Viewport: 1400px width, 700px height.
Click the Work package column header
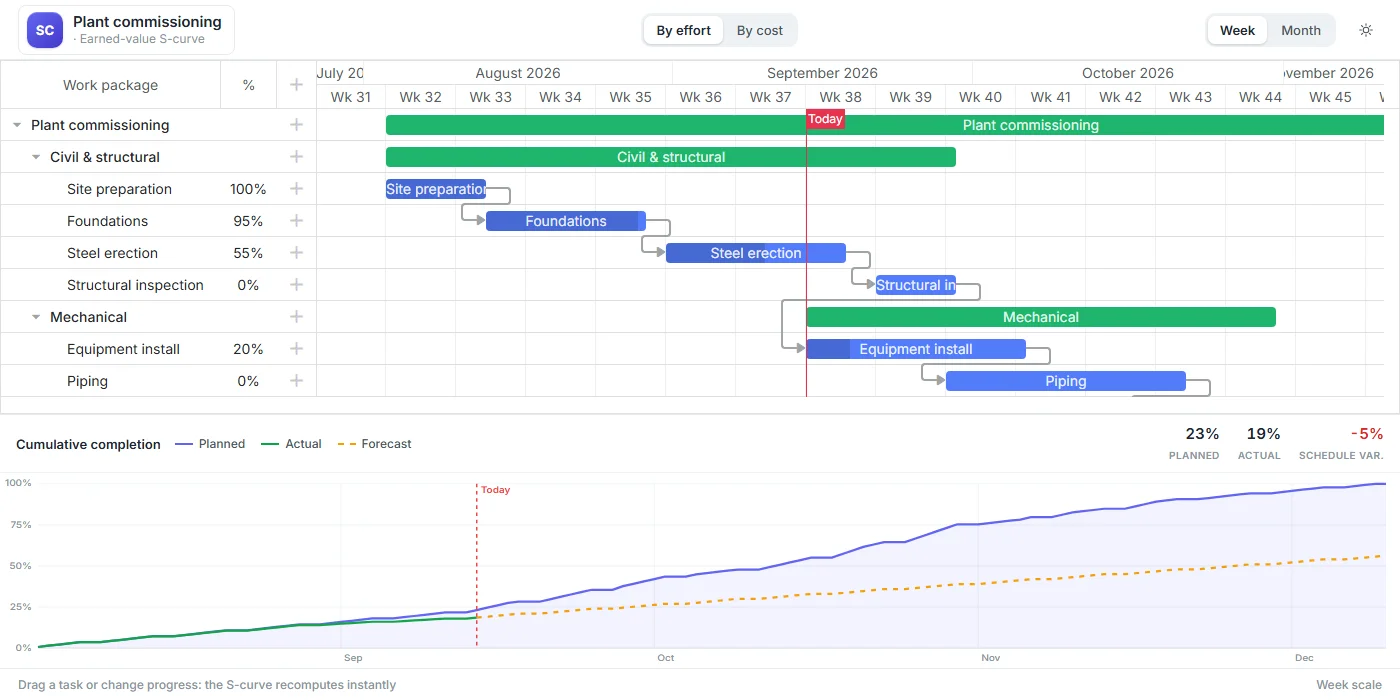pos(110,85)
